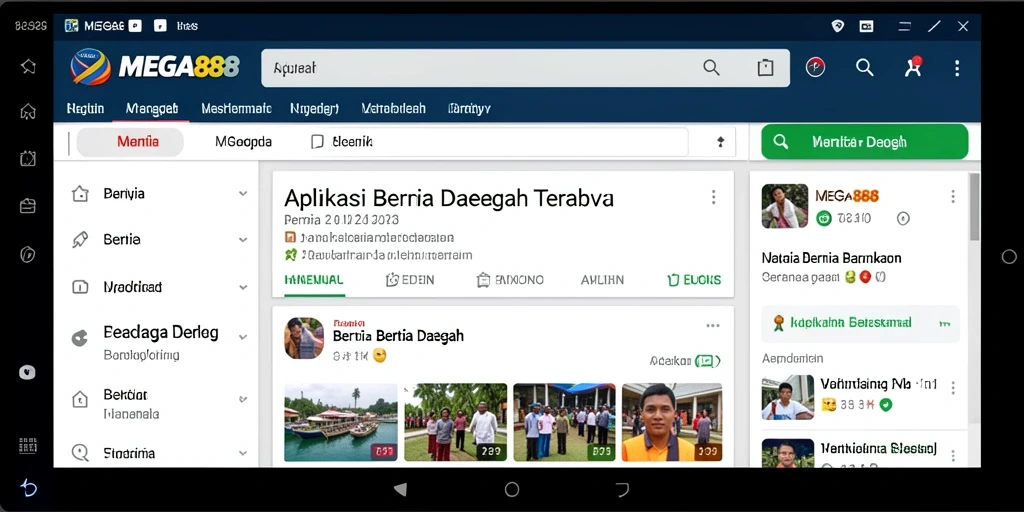
Task: Open the three-dot menu beside the MEGA888 profile
Action: coord(953,197)
